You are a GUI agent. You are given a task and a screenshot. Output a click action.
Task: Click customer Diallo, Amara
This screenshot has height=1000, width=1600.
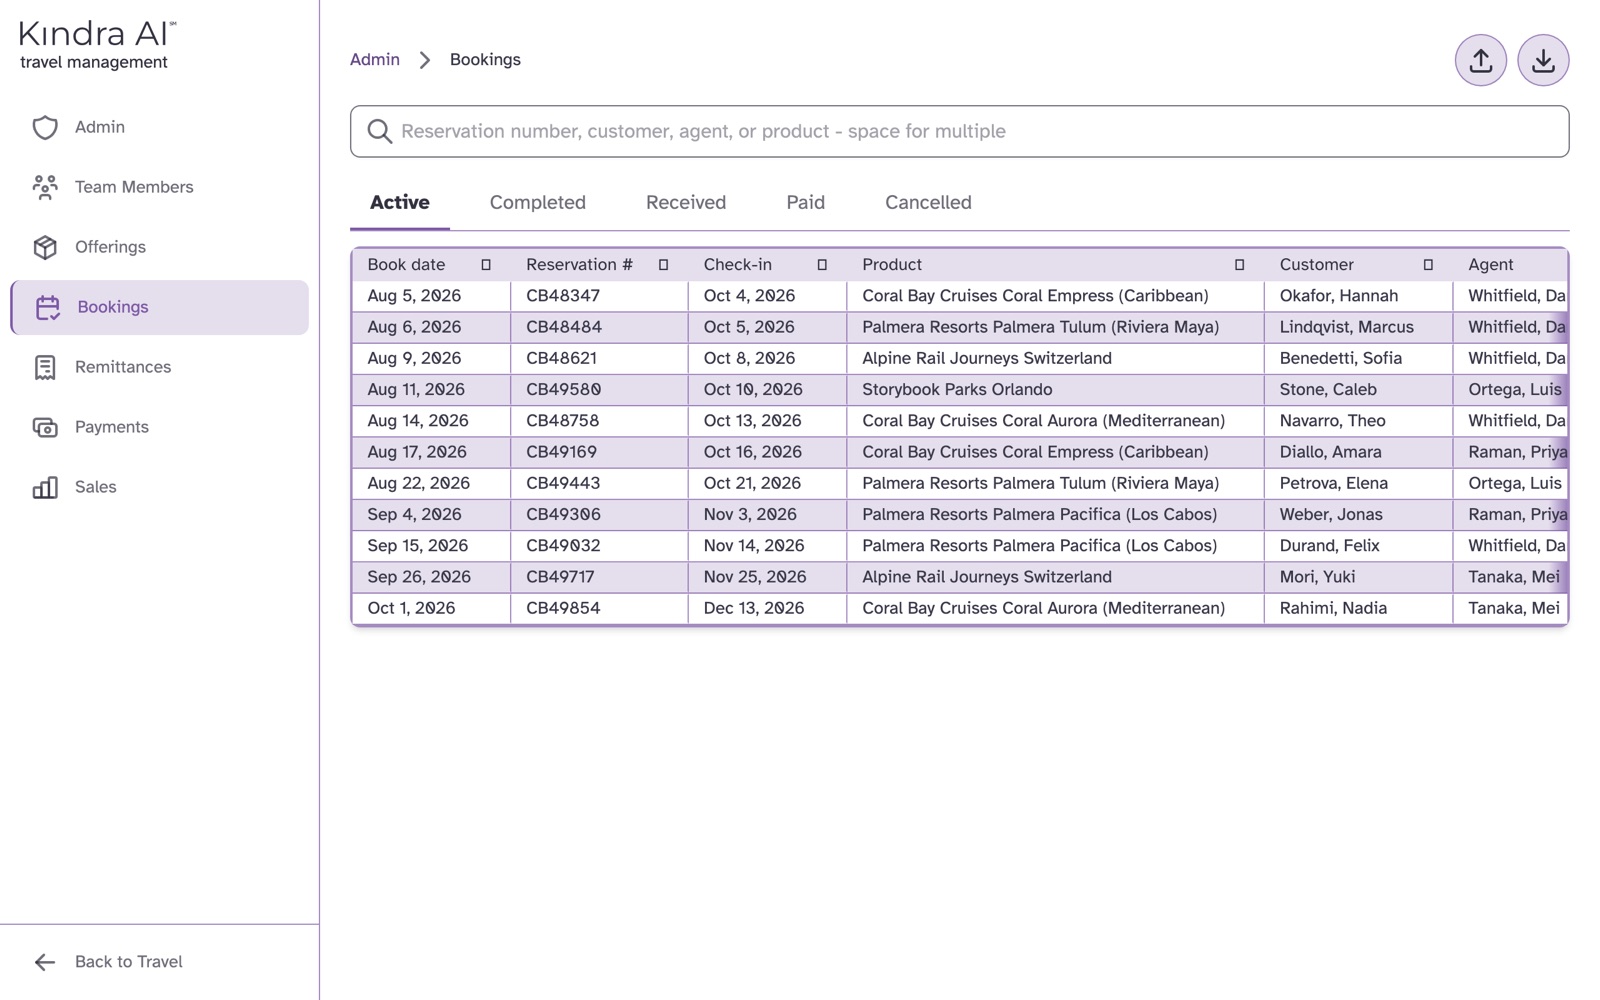click(x=1330, y=452)
